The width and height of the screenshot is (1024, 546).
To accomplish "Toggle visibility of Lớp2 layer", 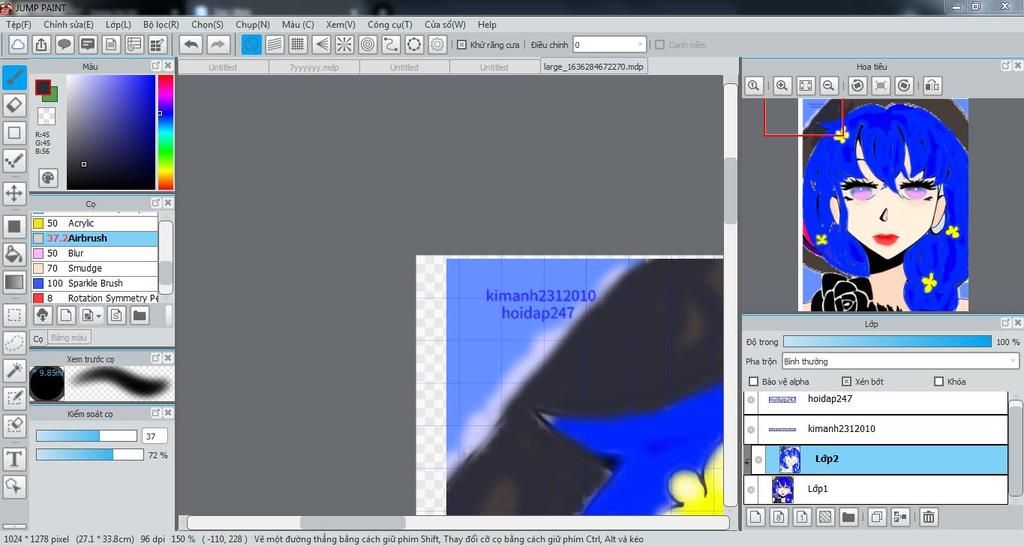I will pyautogui.click(x=758, y=460).
